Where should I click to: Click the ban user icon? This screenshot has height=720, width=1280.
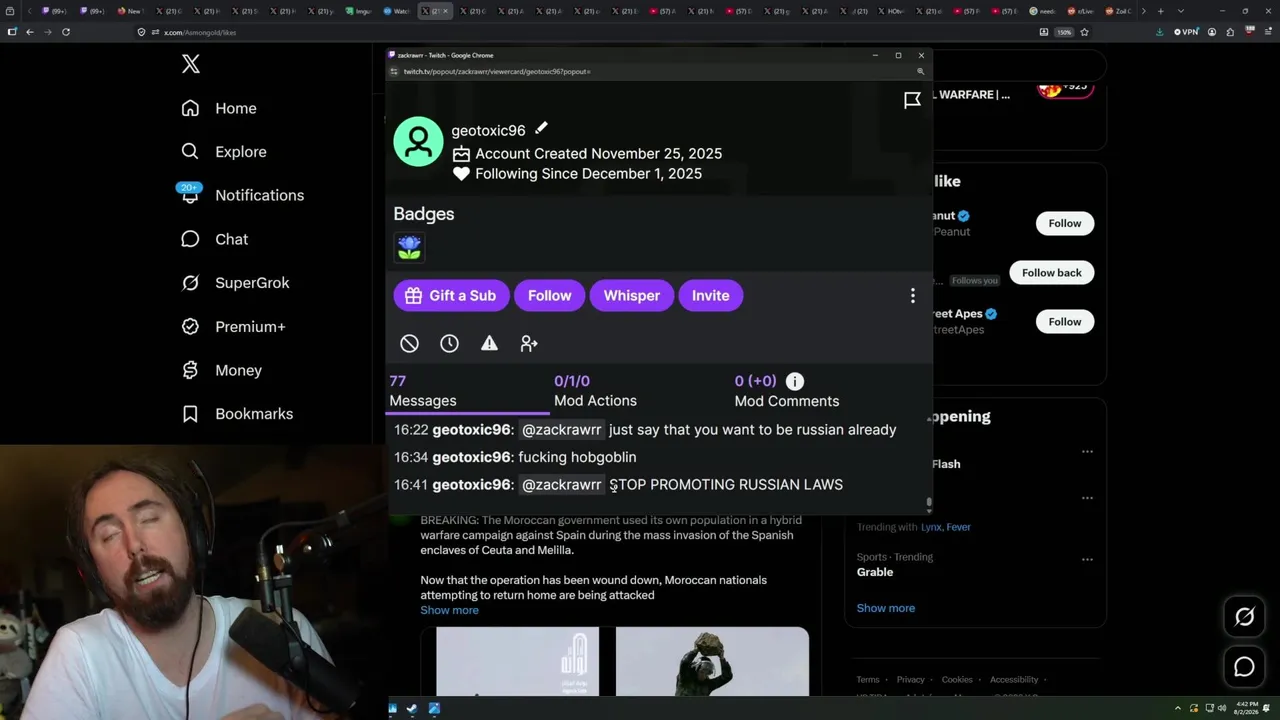[x=409, y=344]
